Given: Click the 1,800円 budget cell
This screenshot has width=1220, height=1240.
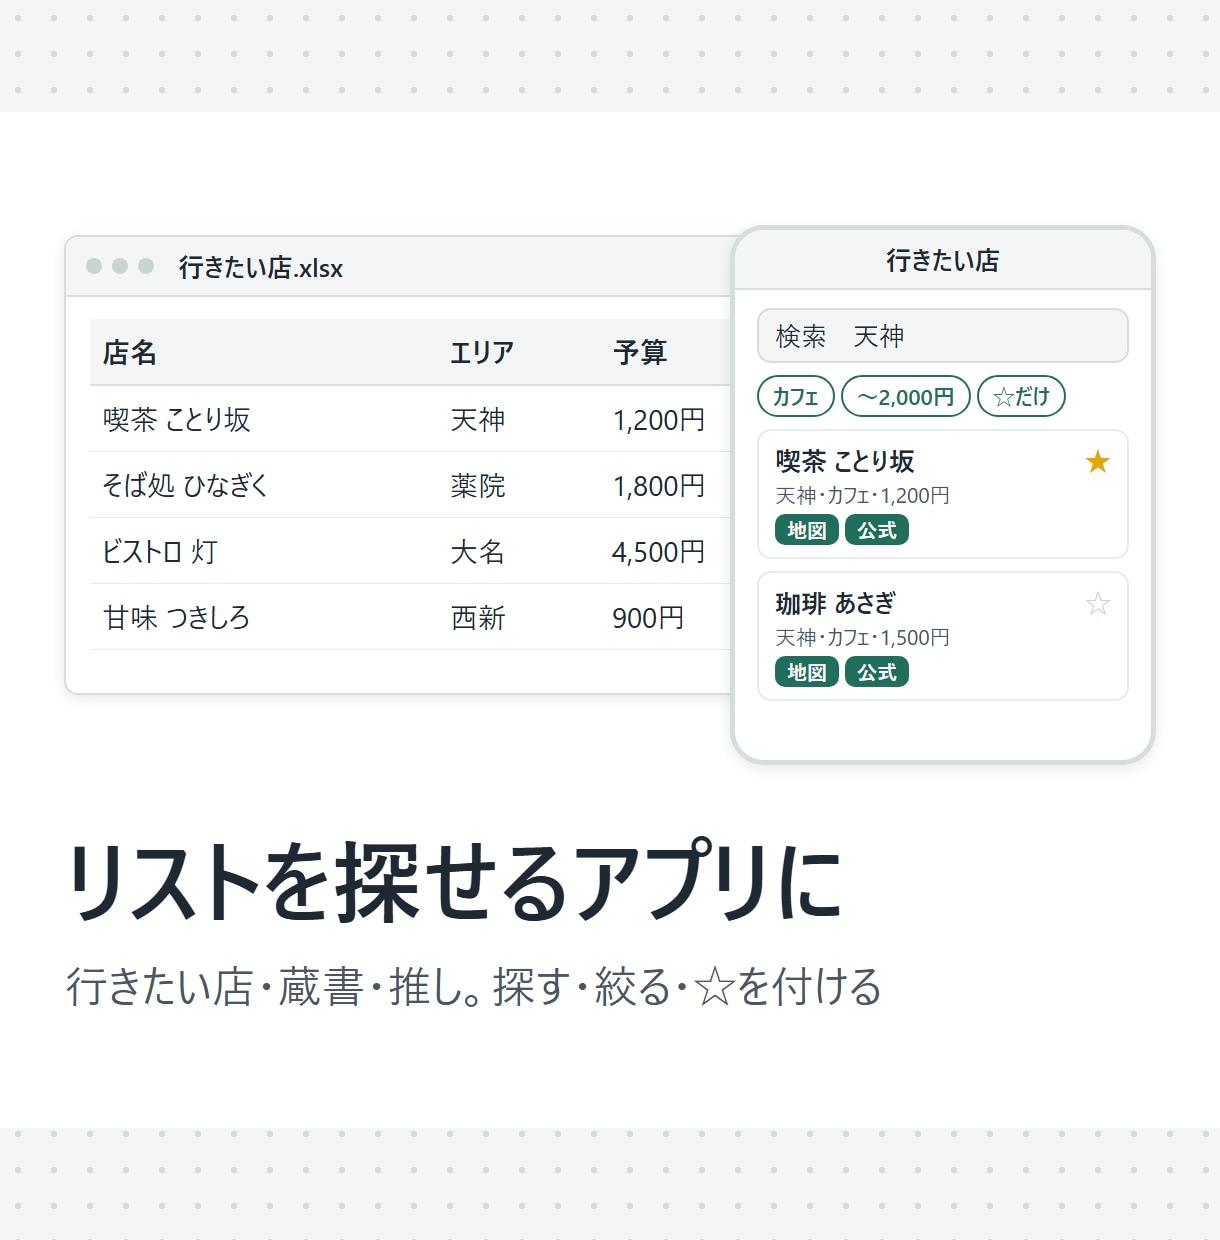Looking at the screenshot, I should (659, 485).
